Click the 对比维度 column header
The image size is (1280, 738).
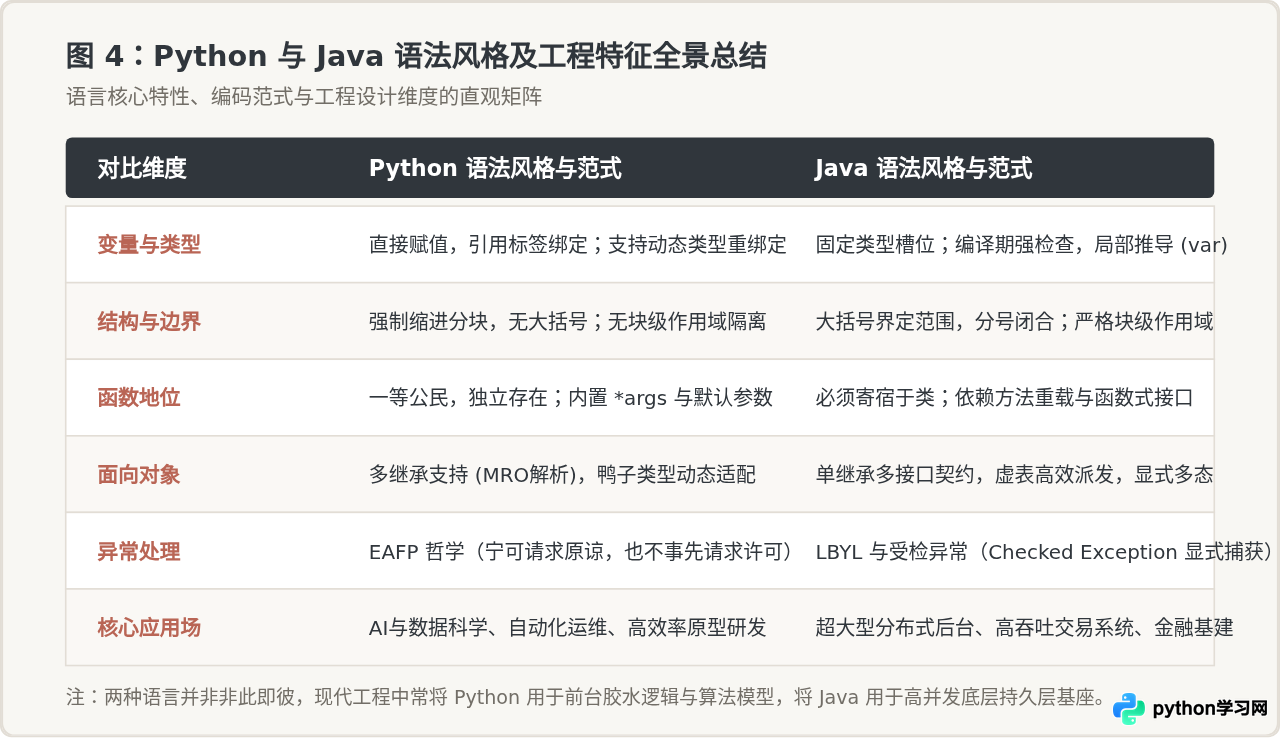tap(142, 168)
